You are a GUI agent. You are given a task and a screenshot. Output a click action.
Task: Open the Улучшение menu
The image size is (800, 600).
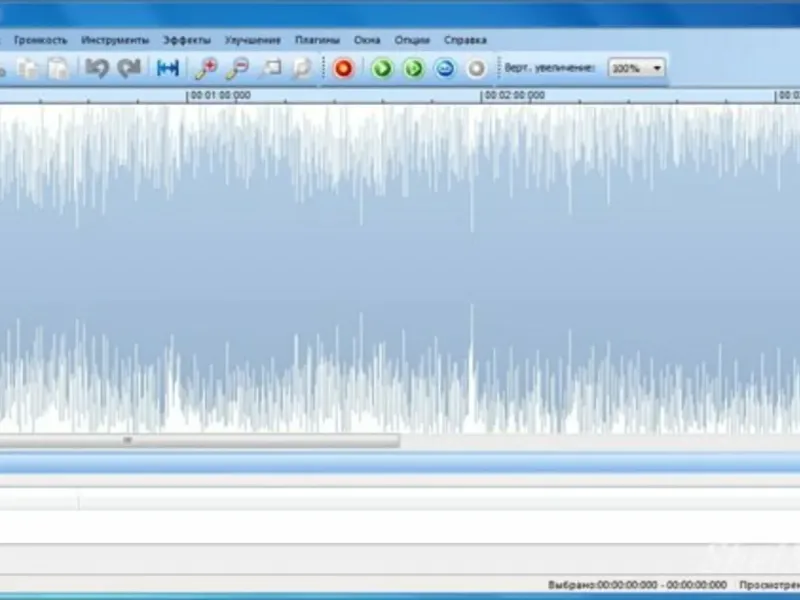[253, 40]
